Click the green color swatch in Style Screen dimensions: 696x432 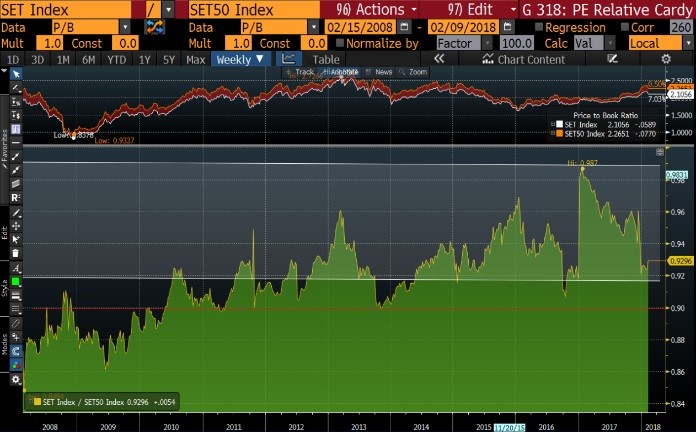(x=16, y=281)
